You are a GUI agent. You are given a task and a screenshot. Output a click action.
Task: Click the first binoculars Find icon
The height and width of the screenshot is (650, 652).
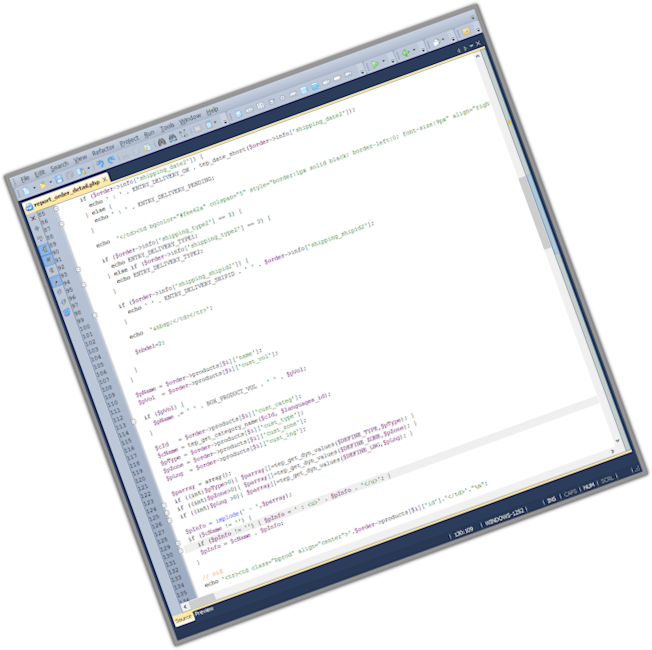[162, 142]
